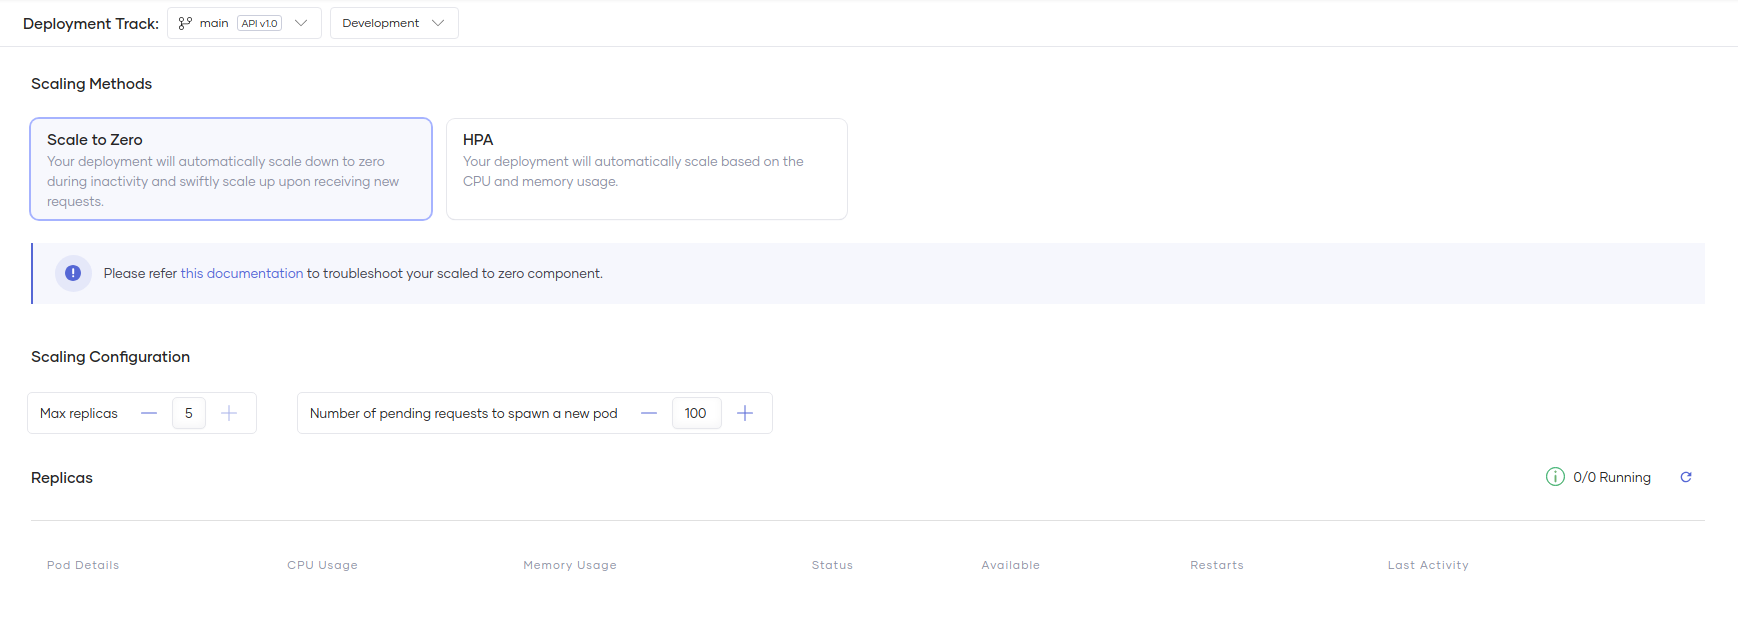Click the CPU Usage column header
This screenshot has width=1738, height=637.
pos(322,565)
